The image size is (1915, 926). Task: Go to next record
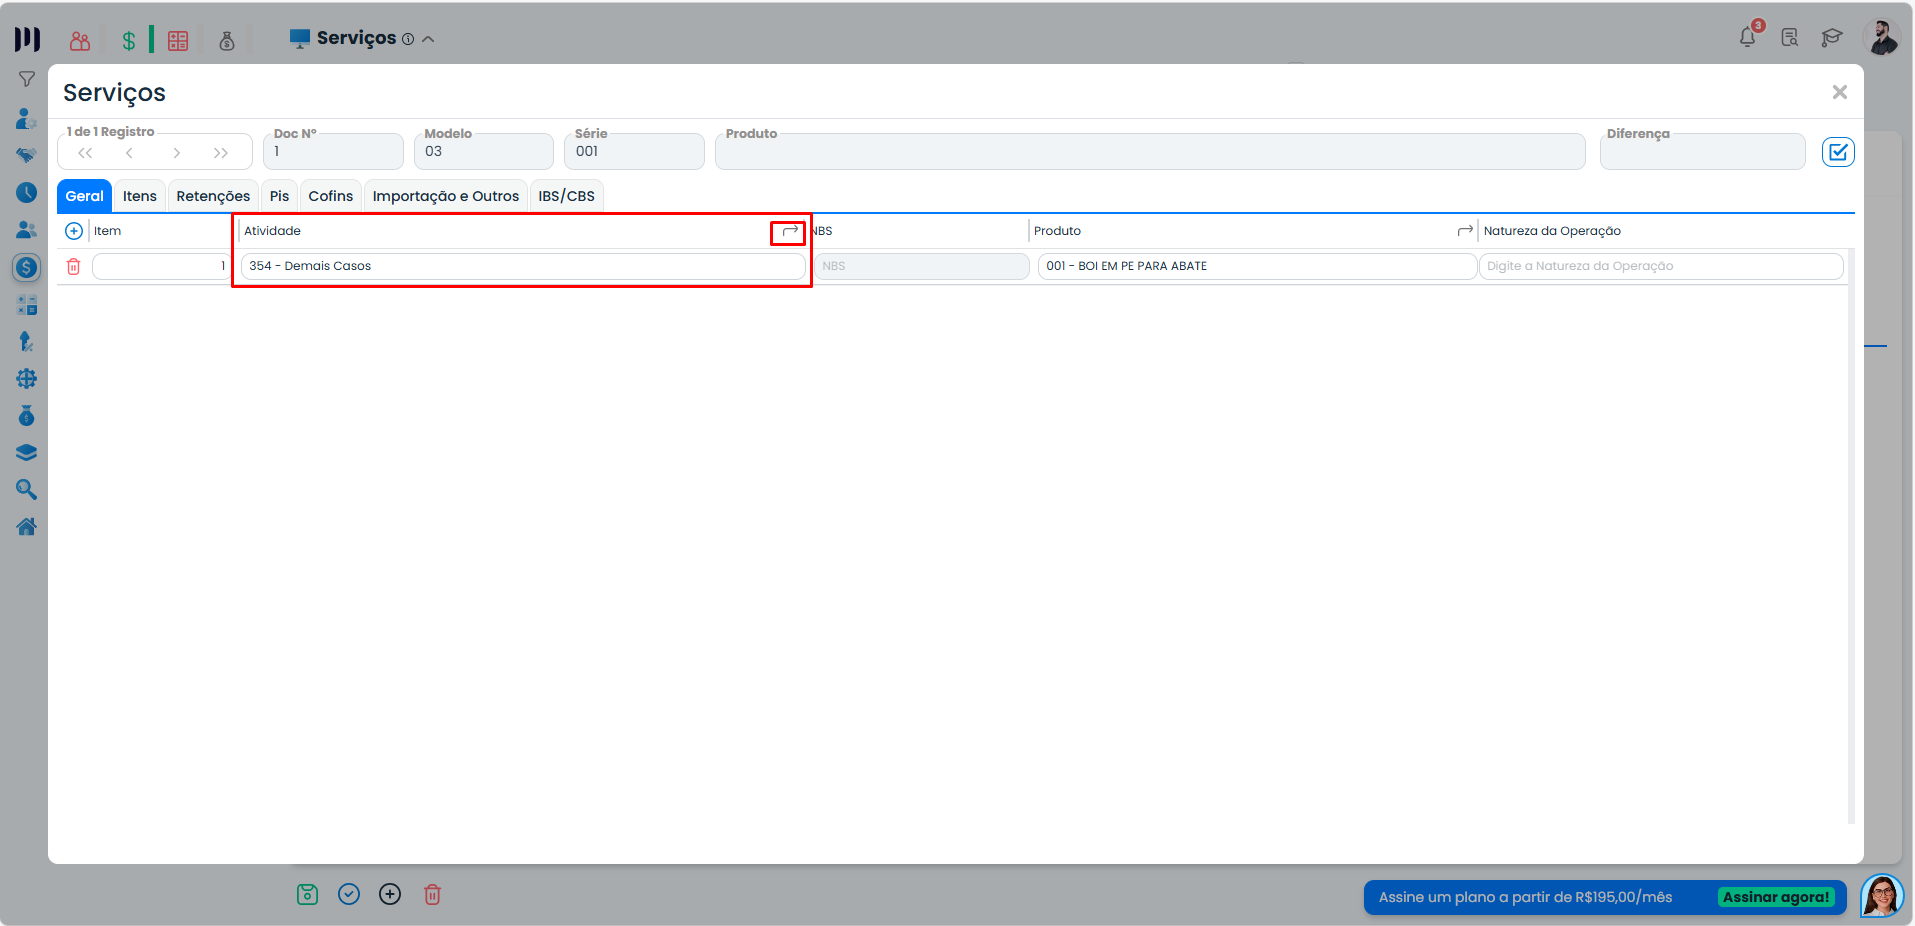[176, 153]
